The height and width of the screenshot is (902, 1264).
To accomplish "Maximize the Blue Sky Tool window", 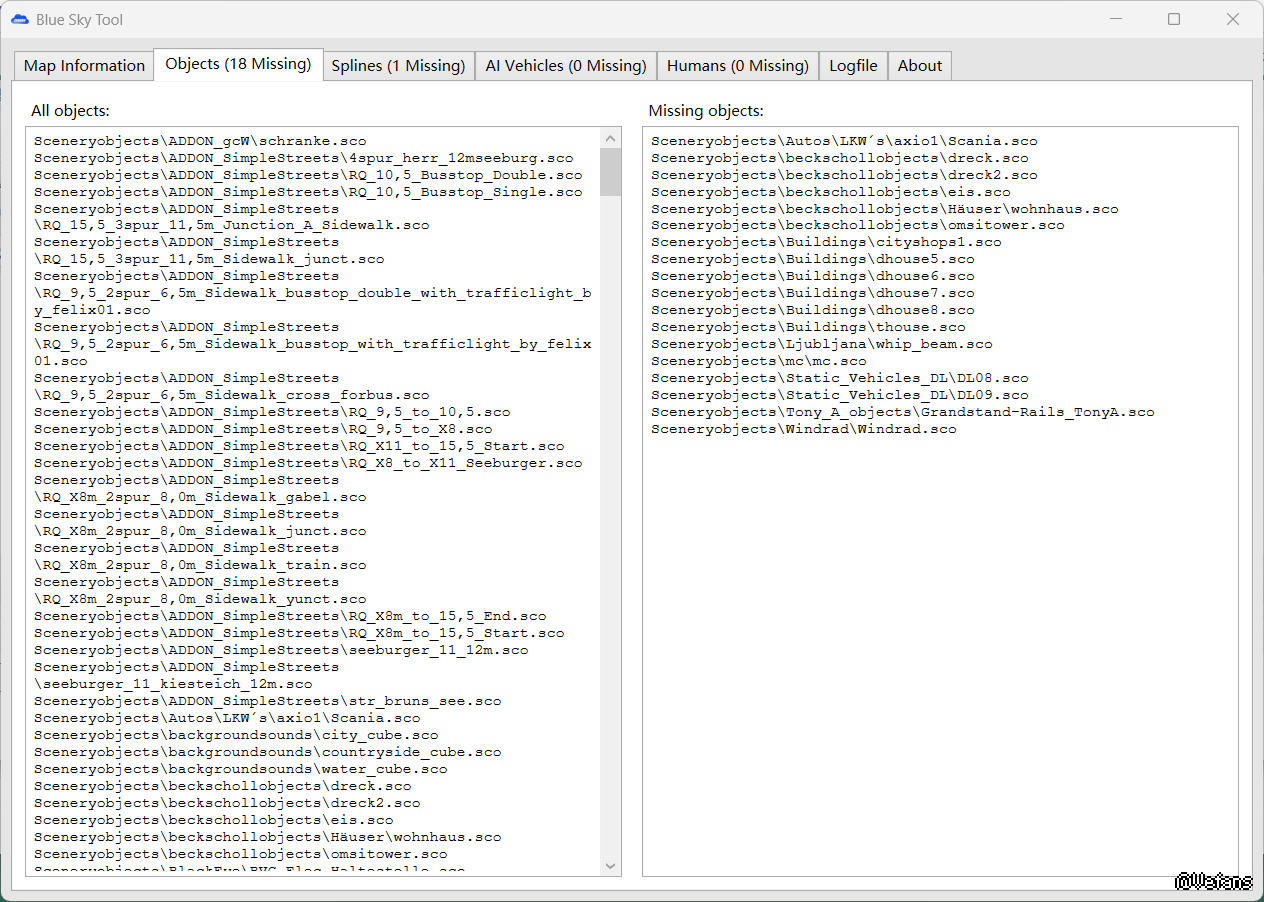I will coord(1174,19).
